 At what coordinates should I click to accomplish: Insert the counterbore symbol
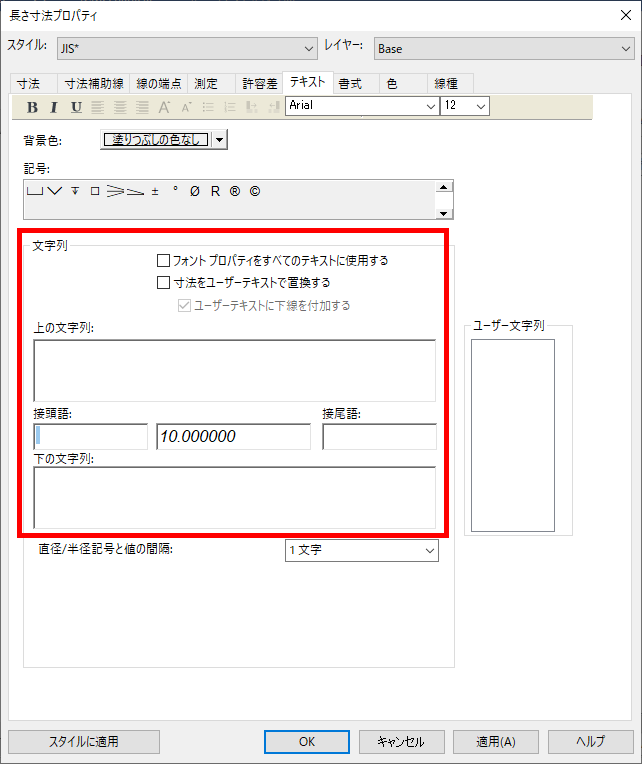pyautogui.click(x=35, y=191)
